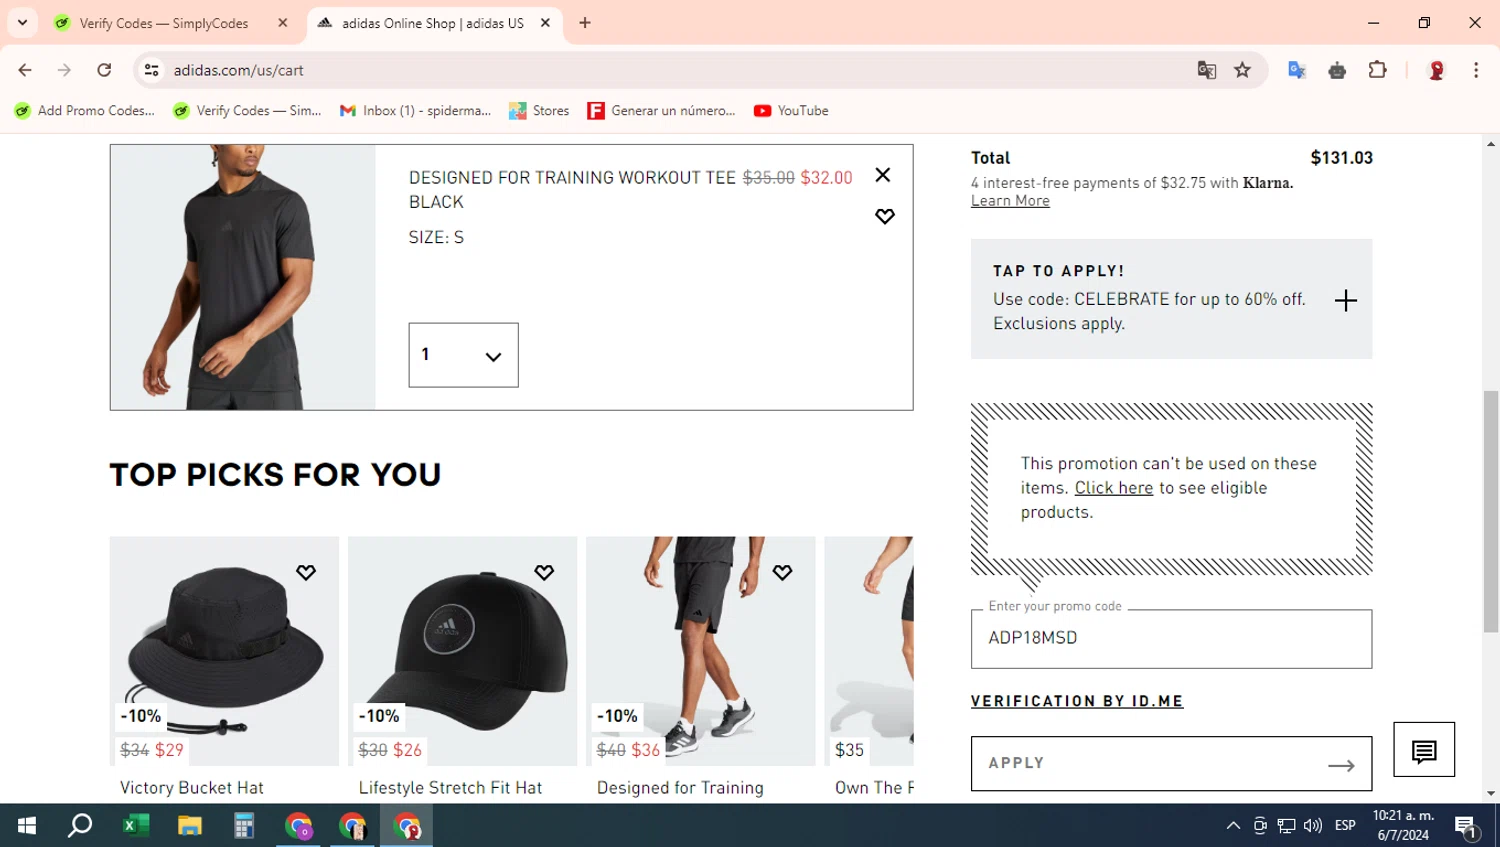
Task: Open the quantity dropdown for the tee
Action: point(463,355)
